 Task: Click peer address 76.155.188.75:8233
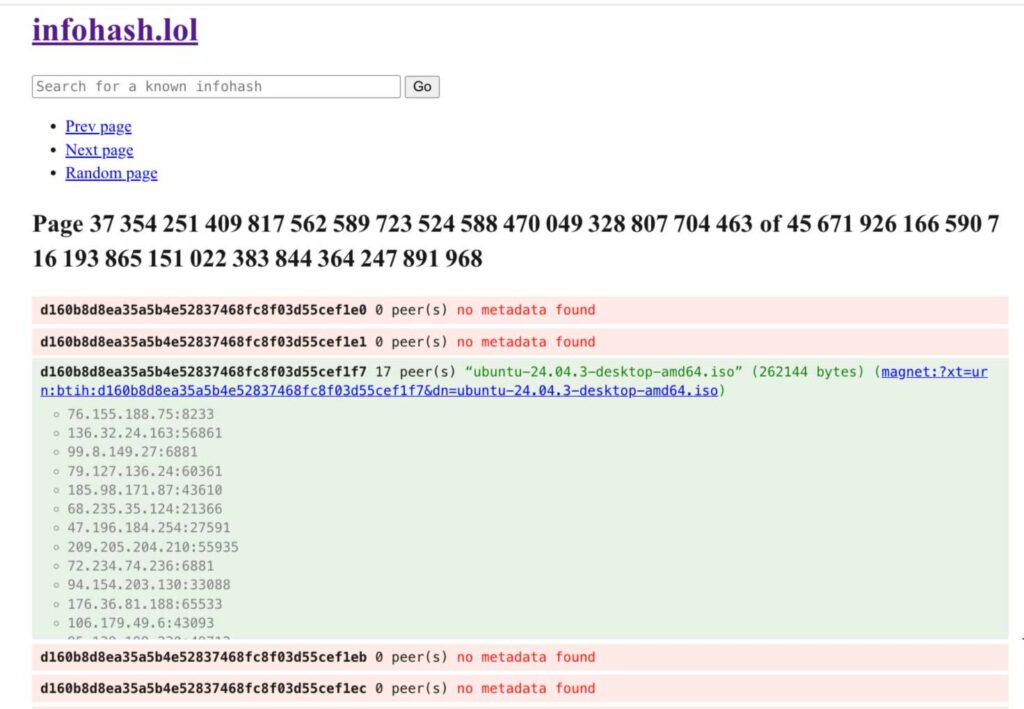click(140, 414)
